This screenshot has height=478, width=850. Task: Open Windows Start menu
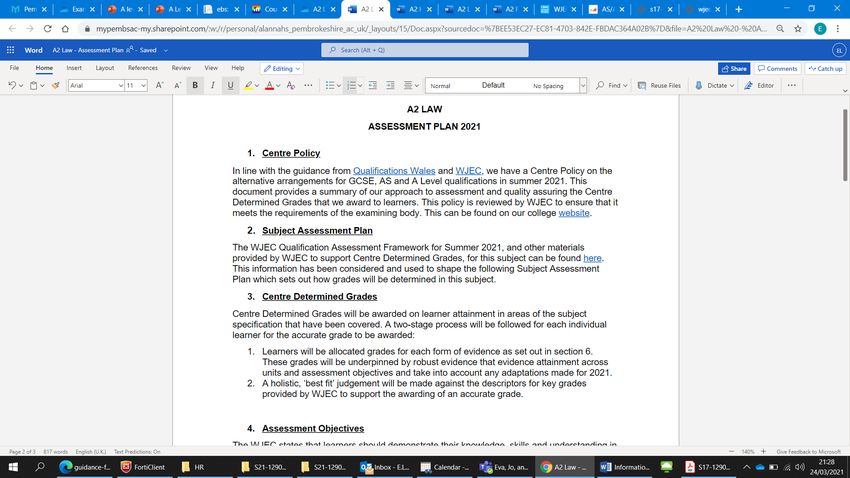point(13,467)
